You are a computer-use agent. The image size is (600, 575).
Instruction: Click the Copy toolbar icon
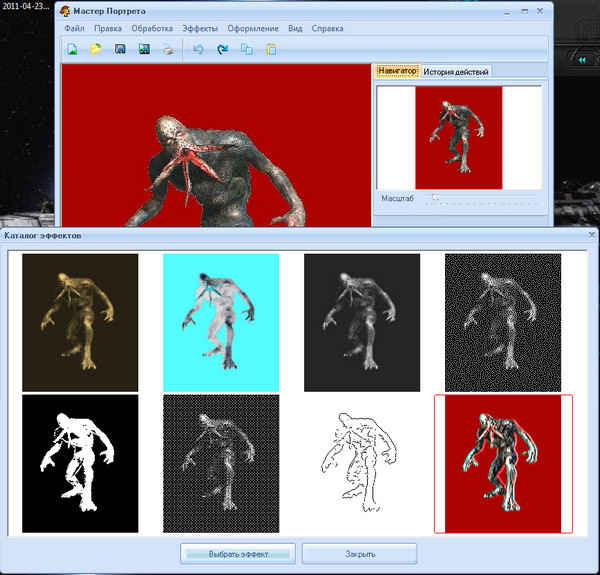(x=247, y=49)
